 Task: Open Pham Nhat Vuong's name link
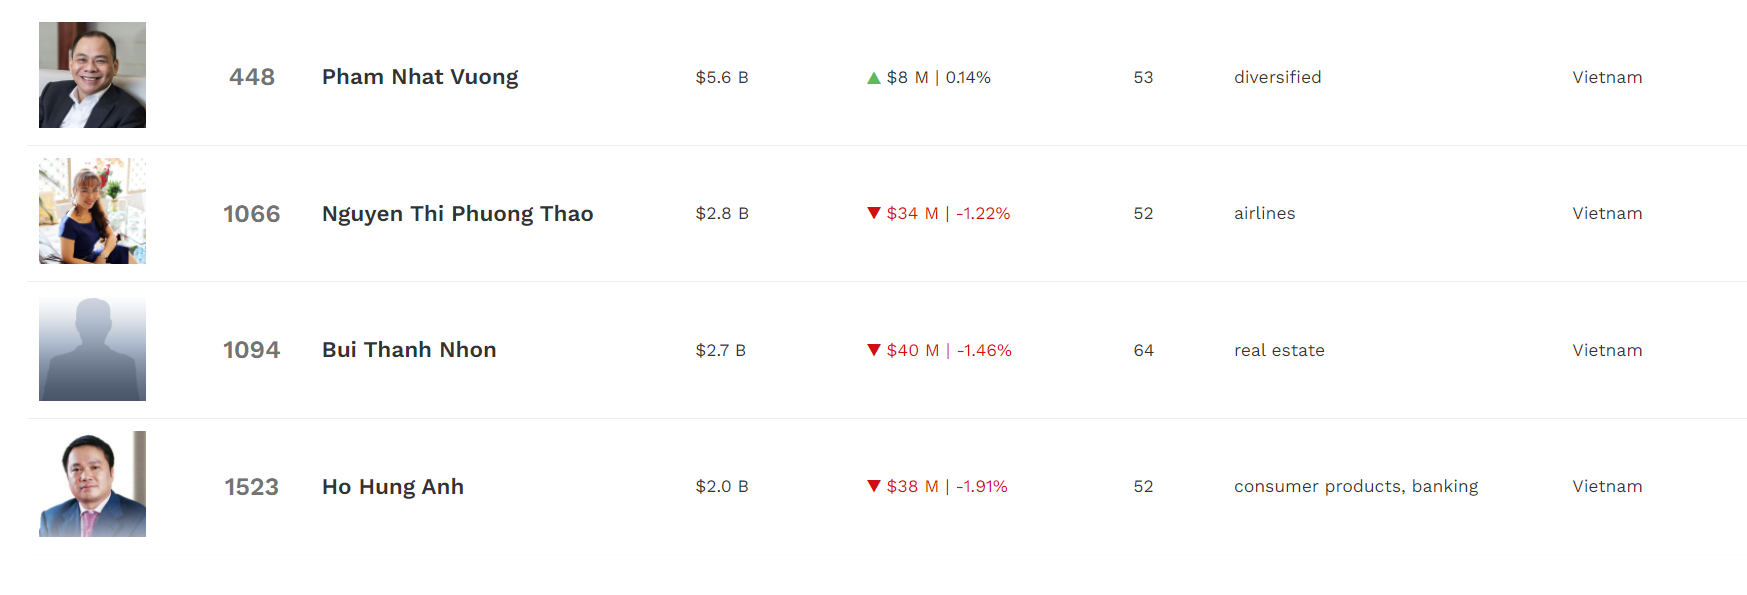tap(420, 77)
